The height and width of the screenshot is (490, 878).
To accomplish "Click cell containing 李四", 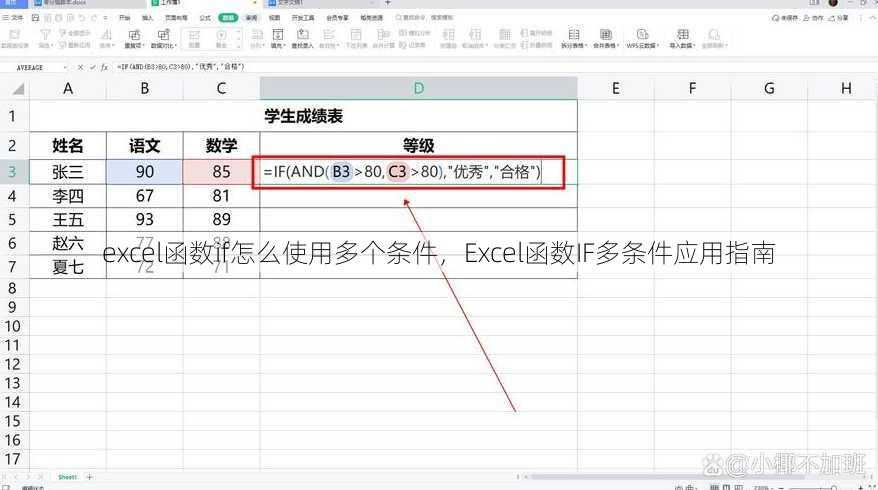I will 68,196.
